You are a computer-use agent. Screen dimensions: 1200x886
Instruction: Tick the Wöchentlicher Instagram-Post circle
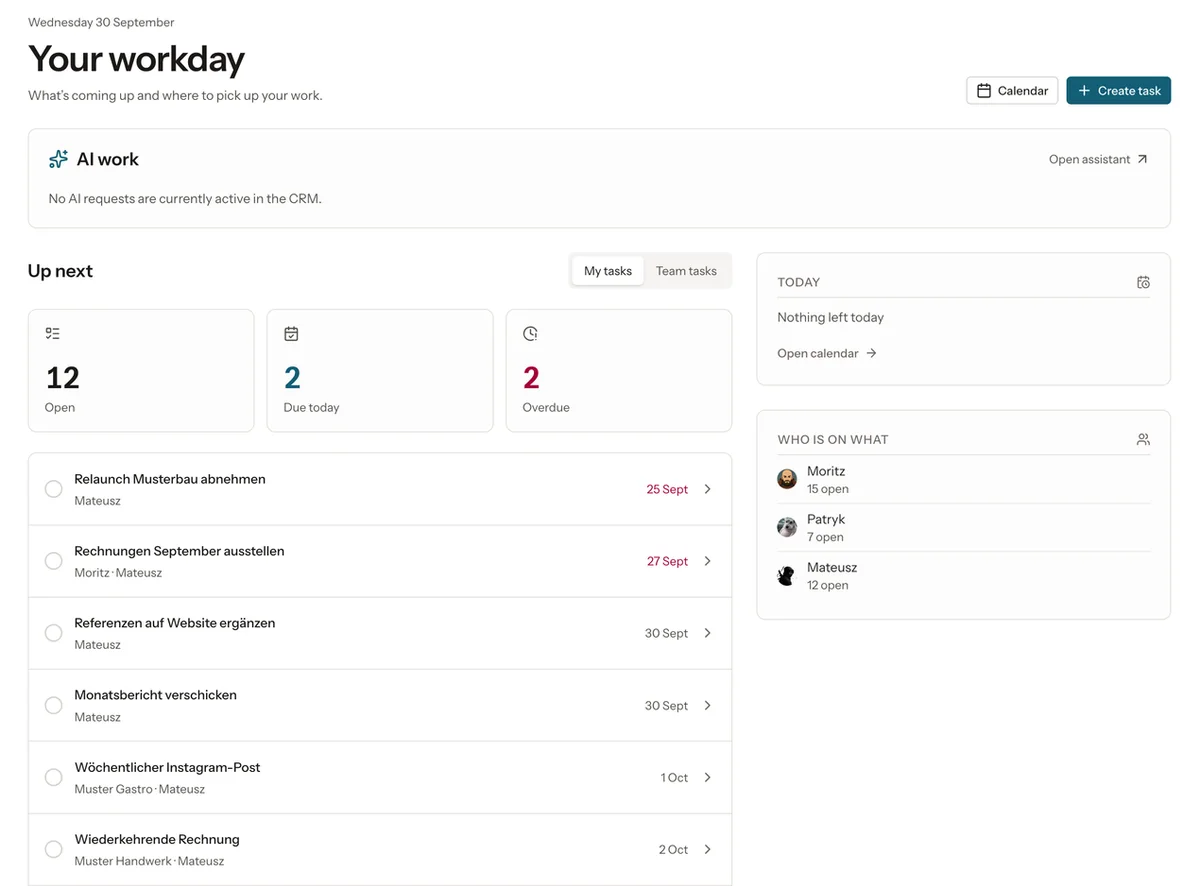point(54,777)
